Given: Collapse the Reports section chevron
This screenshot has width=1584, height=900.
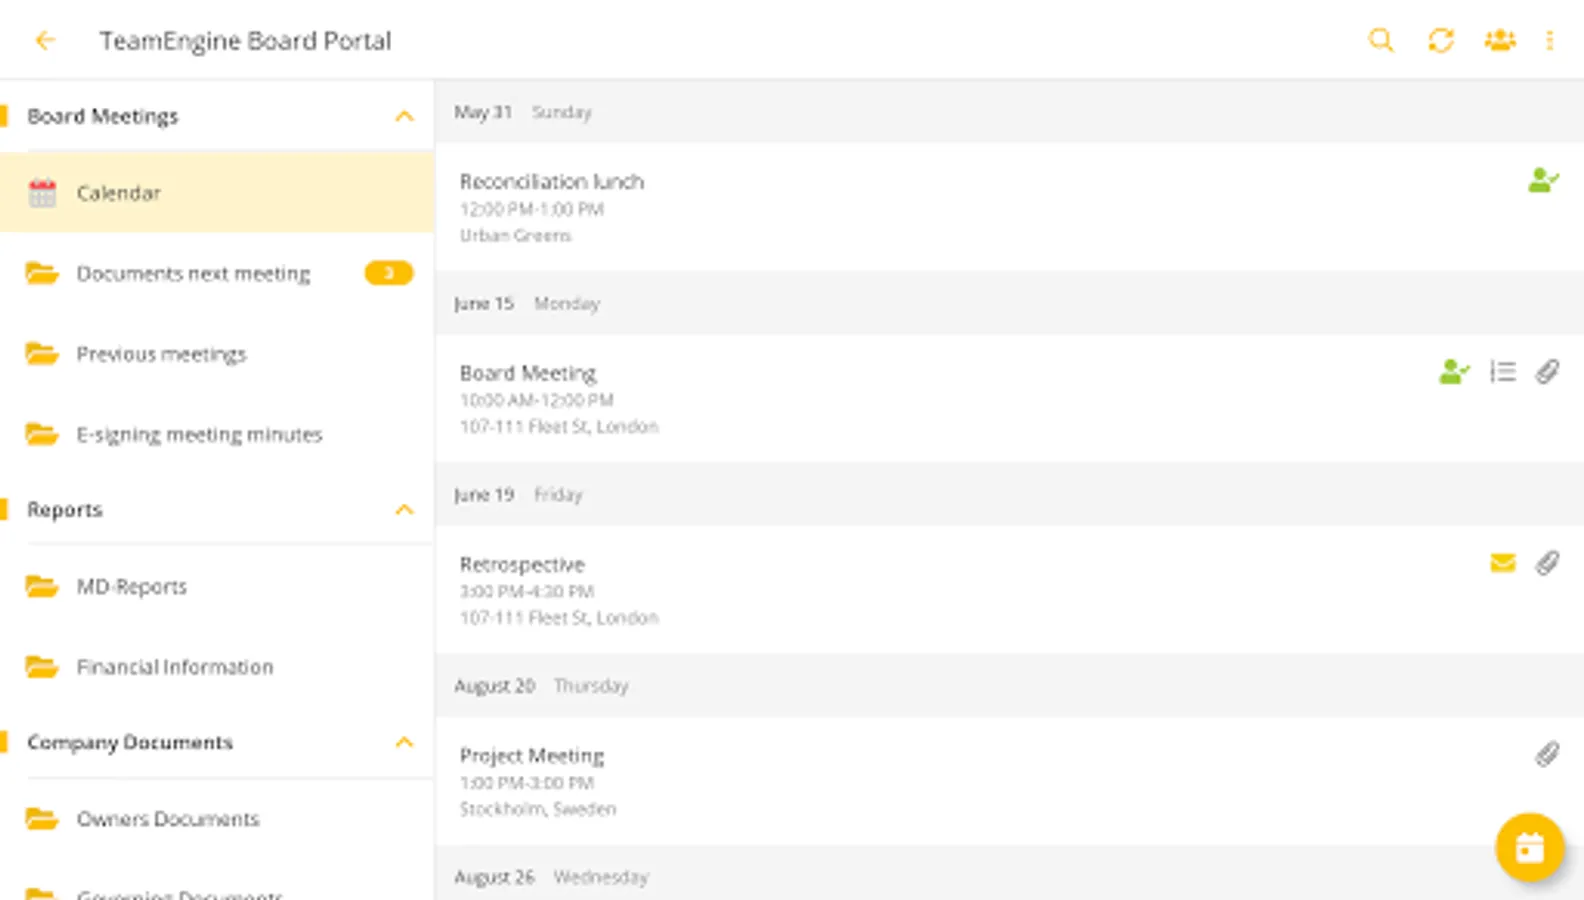Looking at the screenshot, I should pyautogui.click(x=404, y=510).
